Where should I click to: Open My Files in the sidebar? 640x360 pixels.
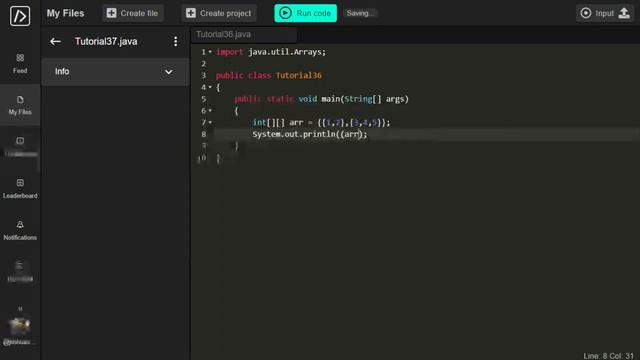tap(20, 105)
